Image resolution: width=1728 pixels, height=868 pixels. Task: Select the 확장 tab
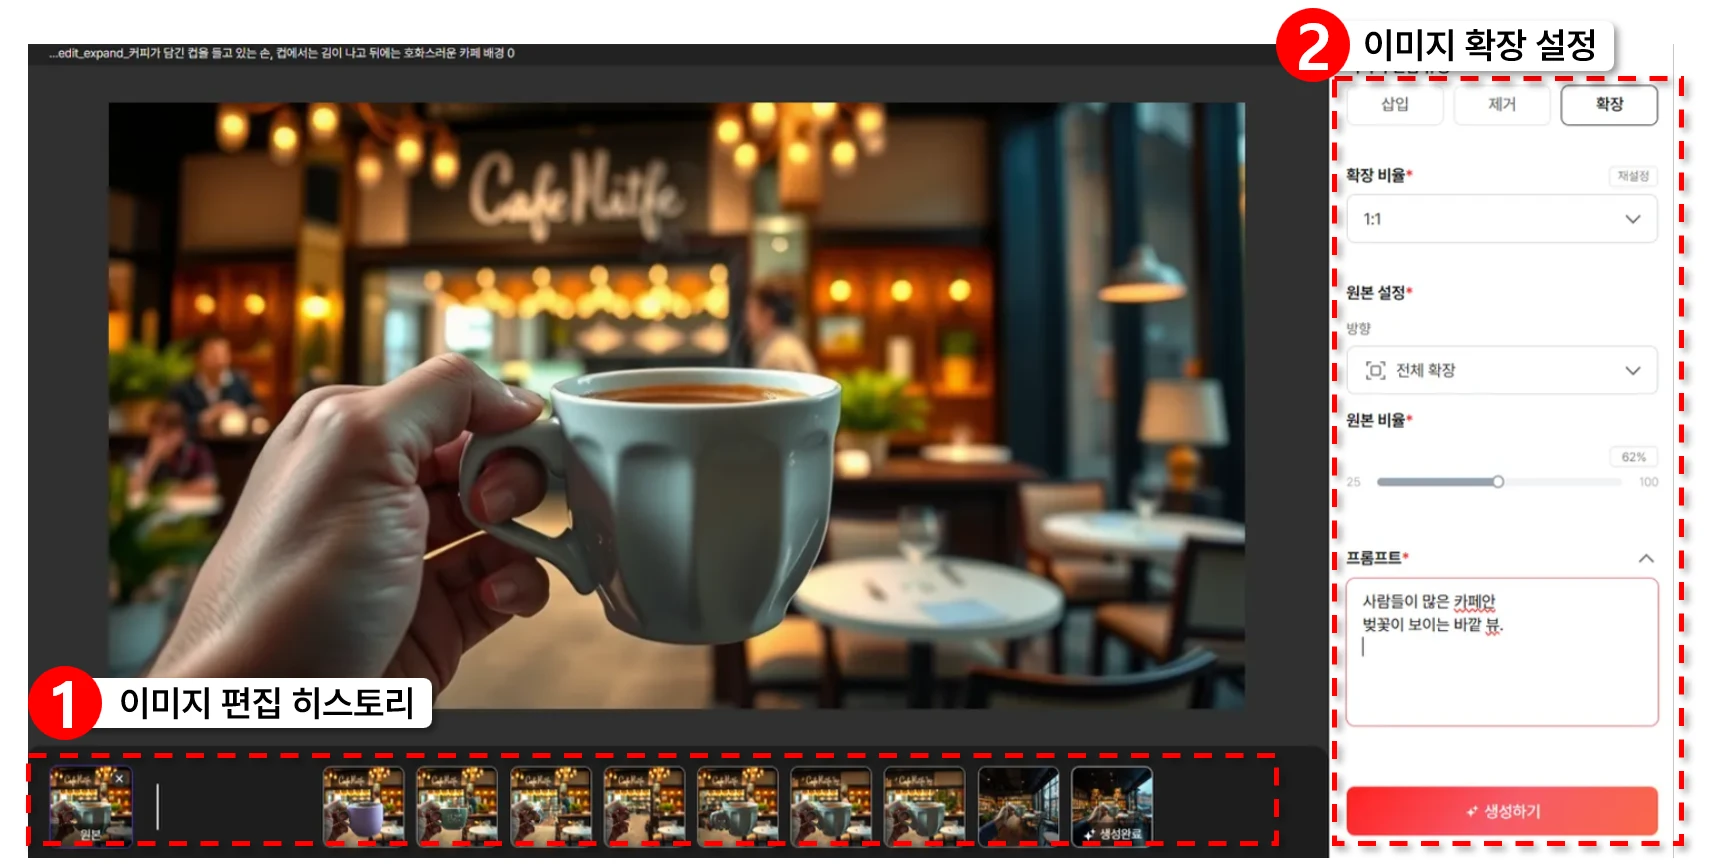[1608, 105]
